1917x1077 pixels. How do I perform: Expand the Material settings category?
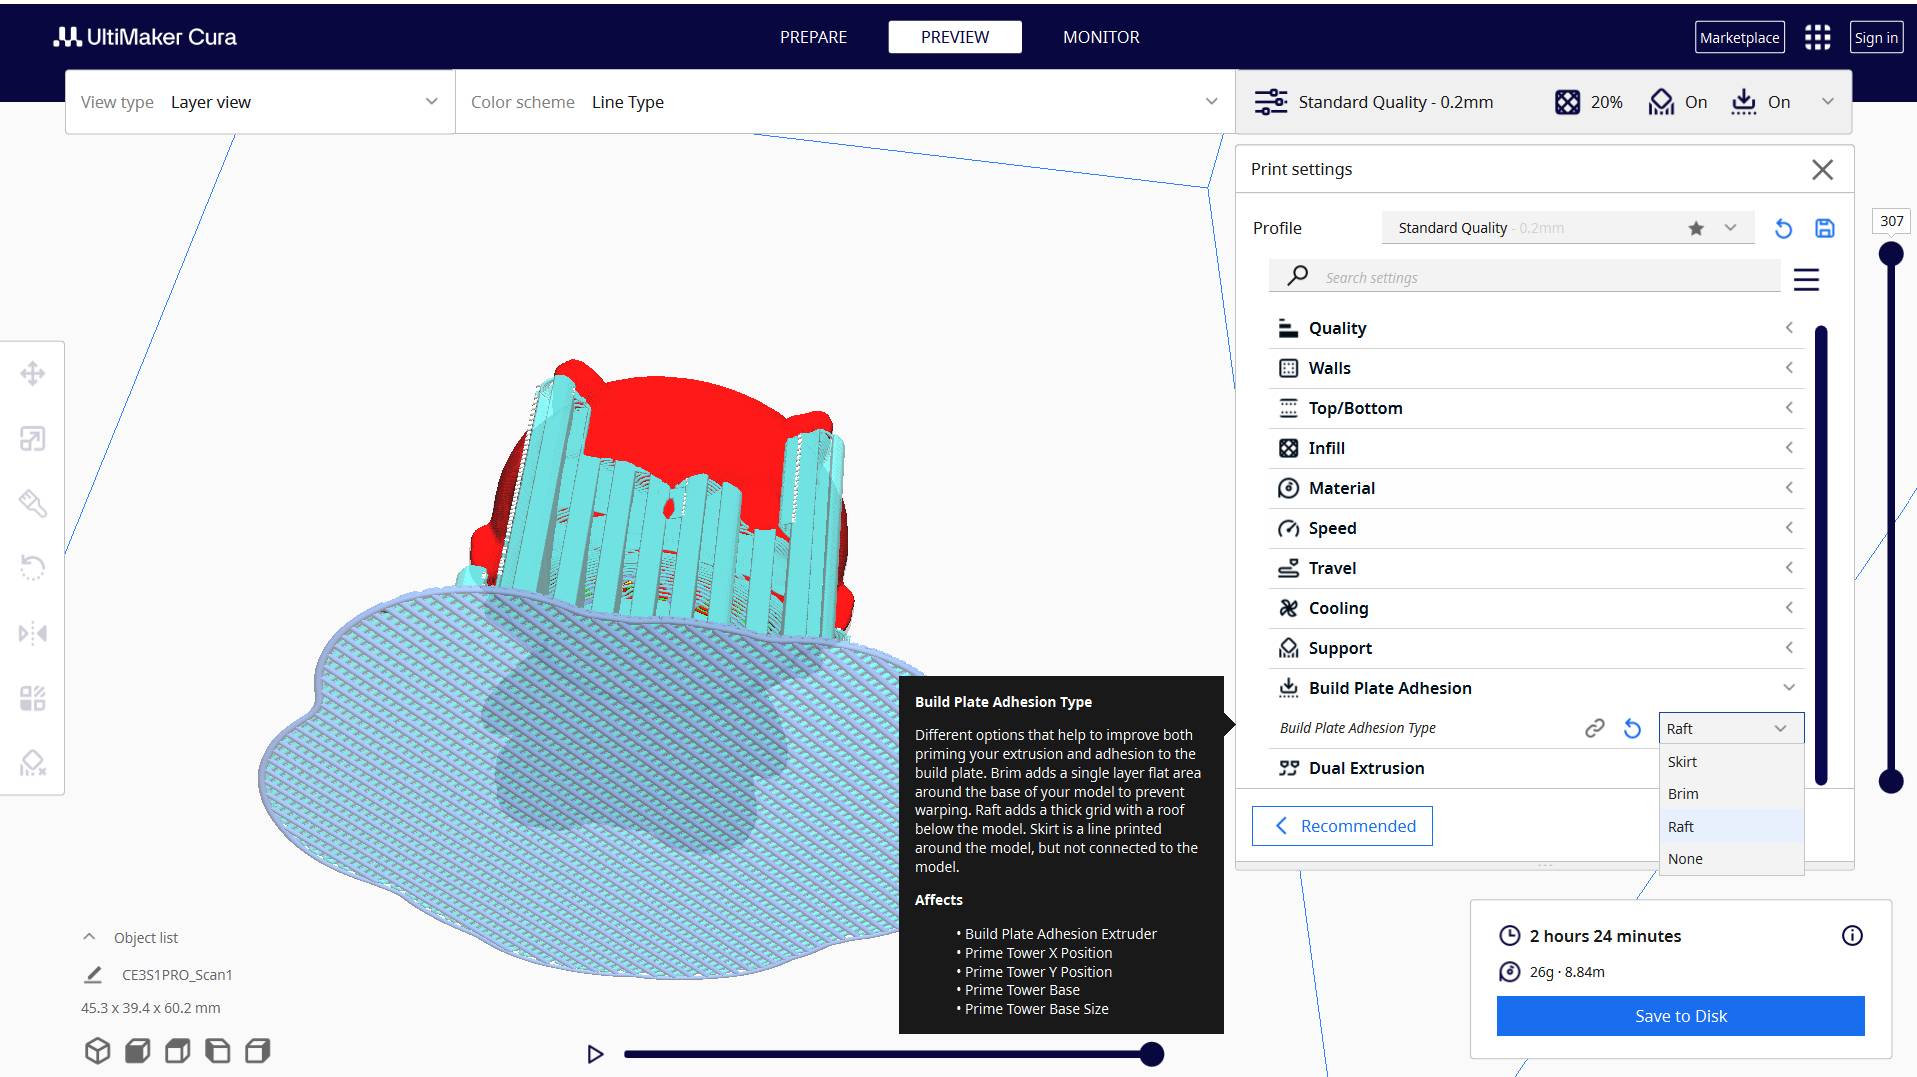pyautogui.click(x=1536, y=488)
